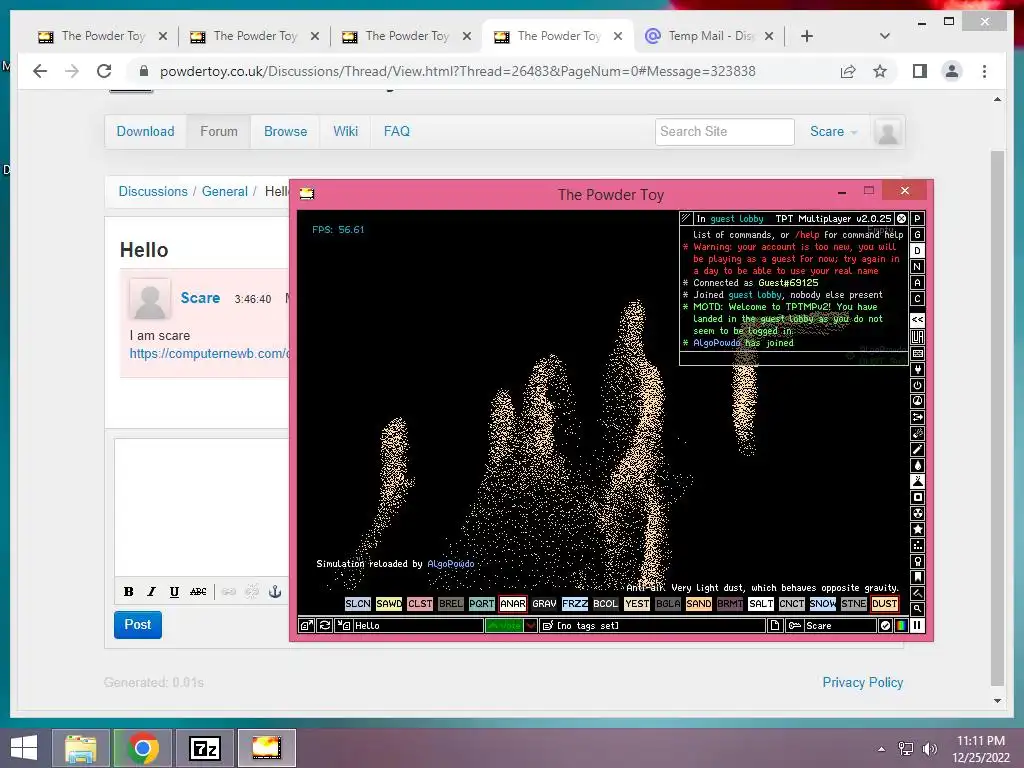Click the new blank simulation icon

775,625
